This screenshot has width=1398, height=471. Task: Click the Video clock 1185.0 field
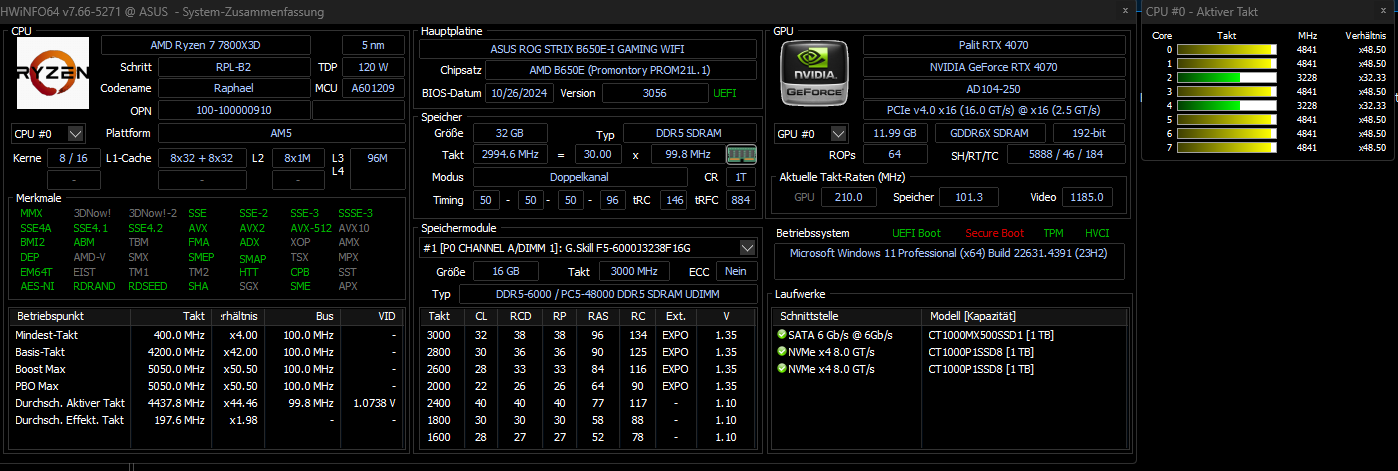point(1087,197)
